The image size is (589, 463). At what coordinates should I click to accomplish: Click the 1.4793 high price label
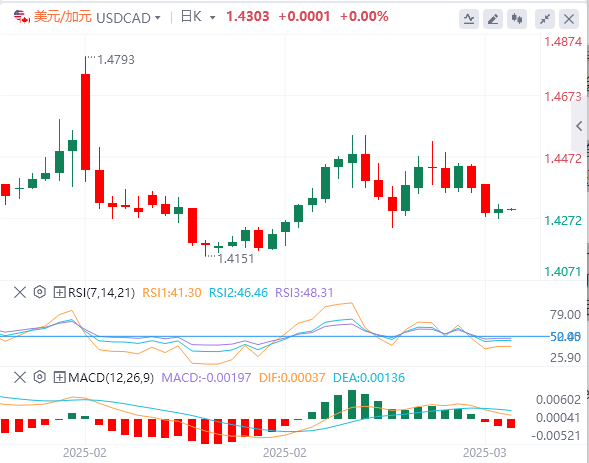click(x=116, y=60)
